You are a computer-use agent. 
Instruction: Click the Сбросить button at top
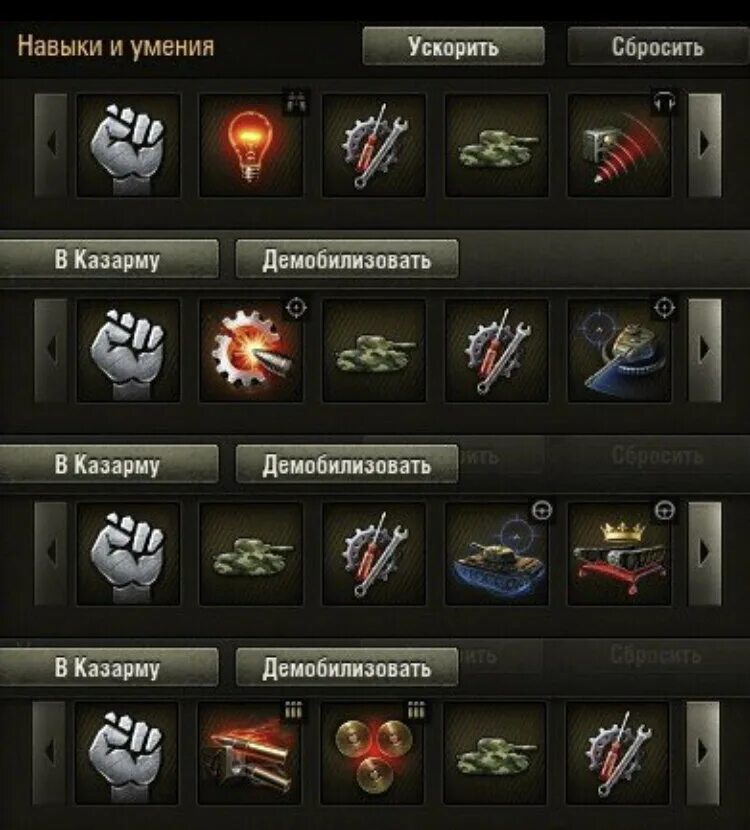658,47
